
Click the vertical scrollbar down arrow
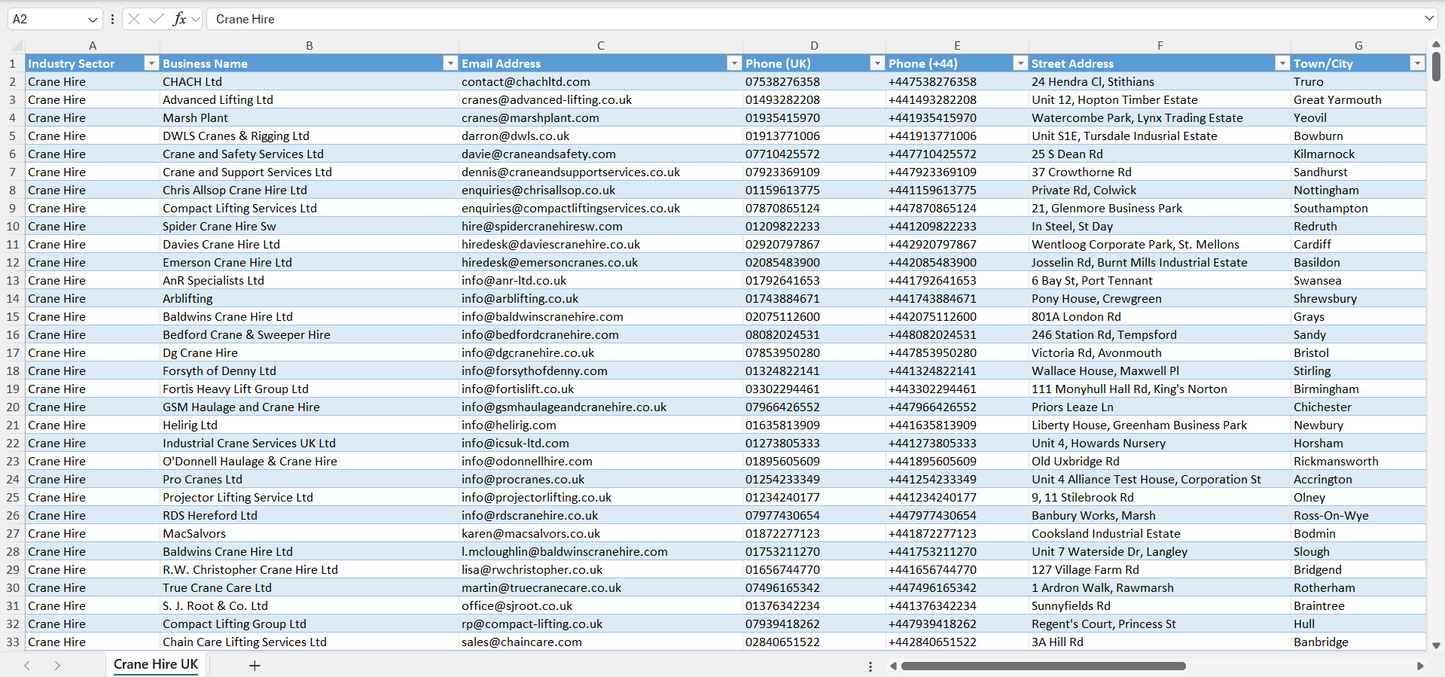coord(1437,646)
